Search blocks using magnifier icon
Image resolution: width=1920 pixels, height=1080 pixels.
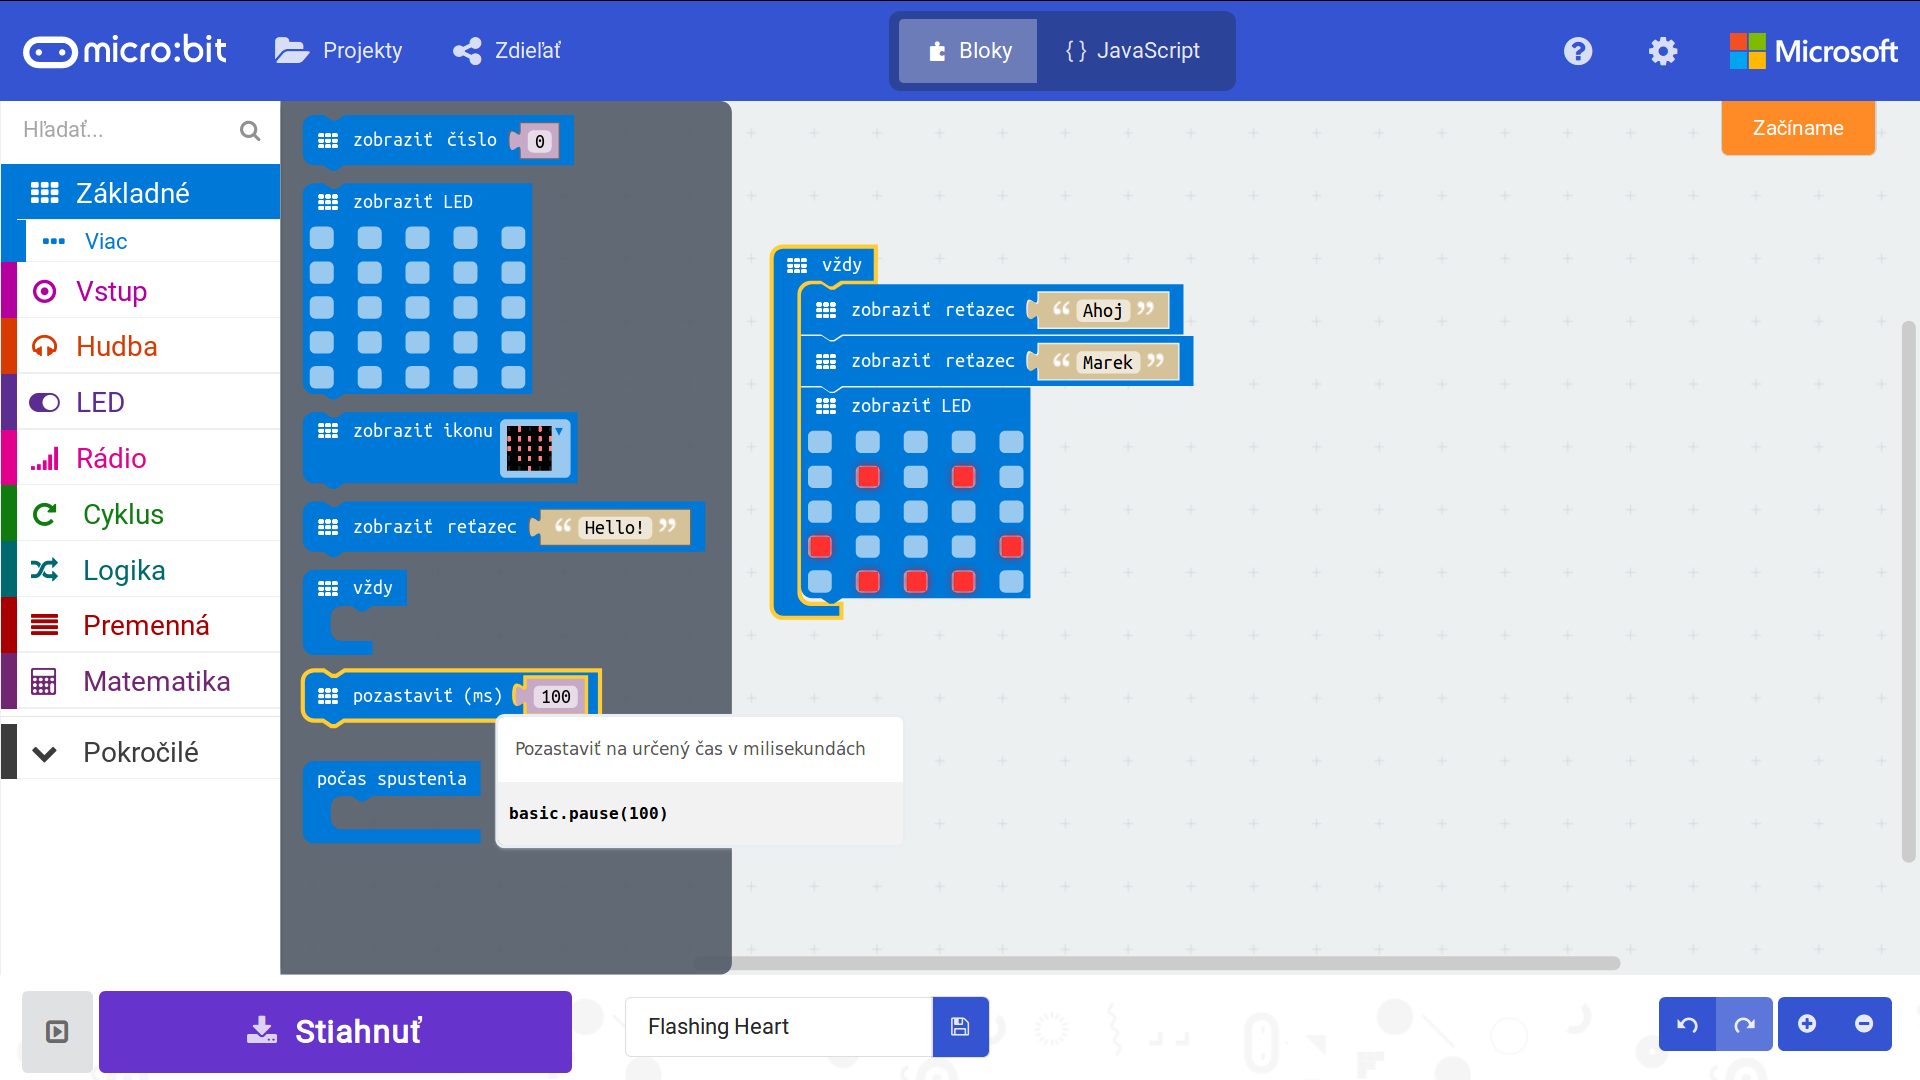tap(250, 131)
